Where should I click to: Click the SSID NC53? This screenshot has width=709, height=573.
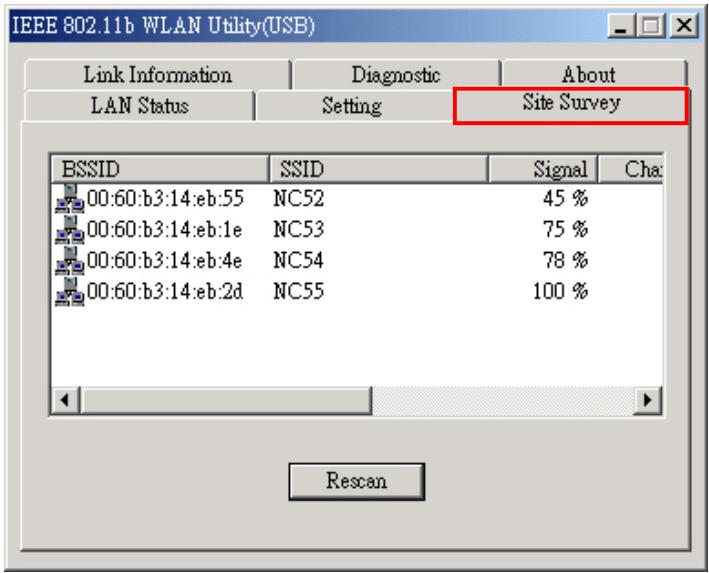coord(299,230)
